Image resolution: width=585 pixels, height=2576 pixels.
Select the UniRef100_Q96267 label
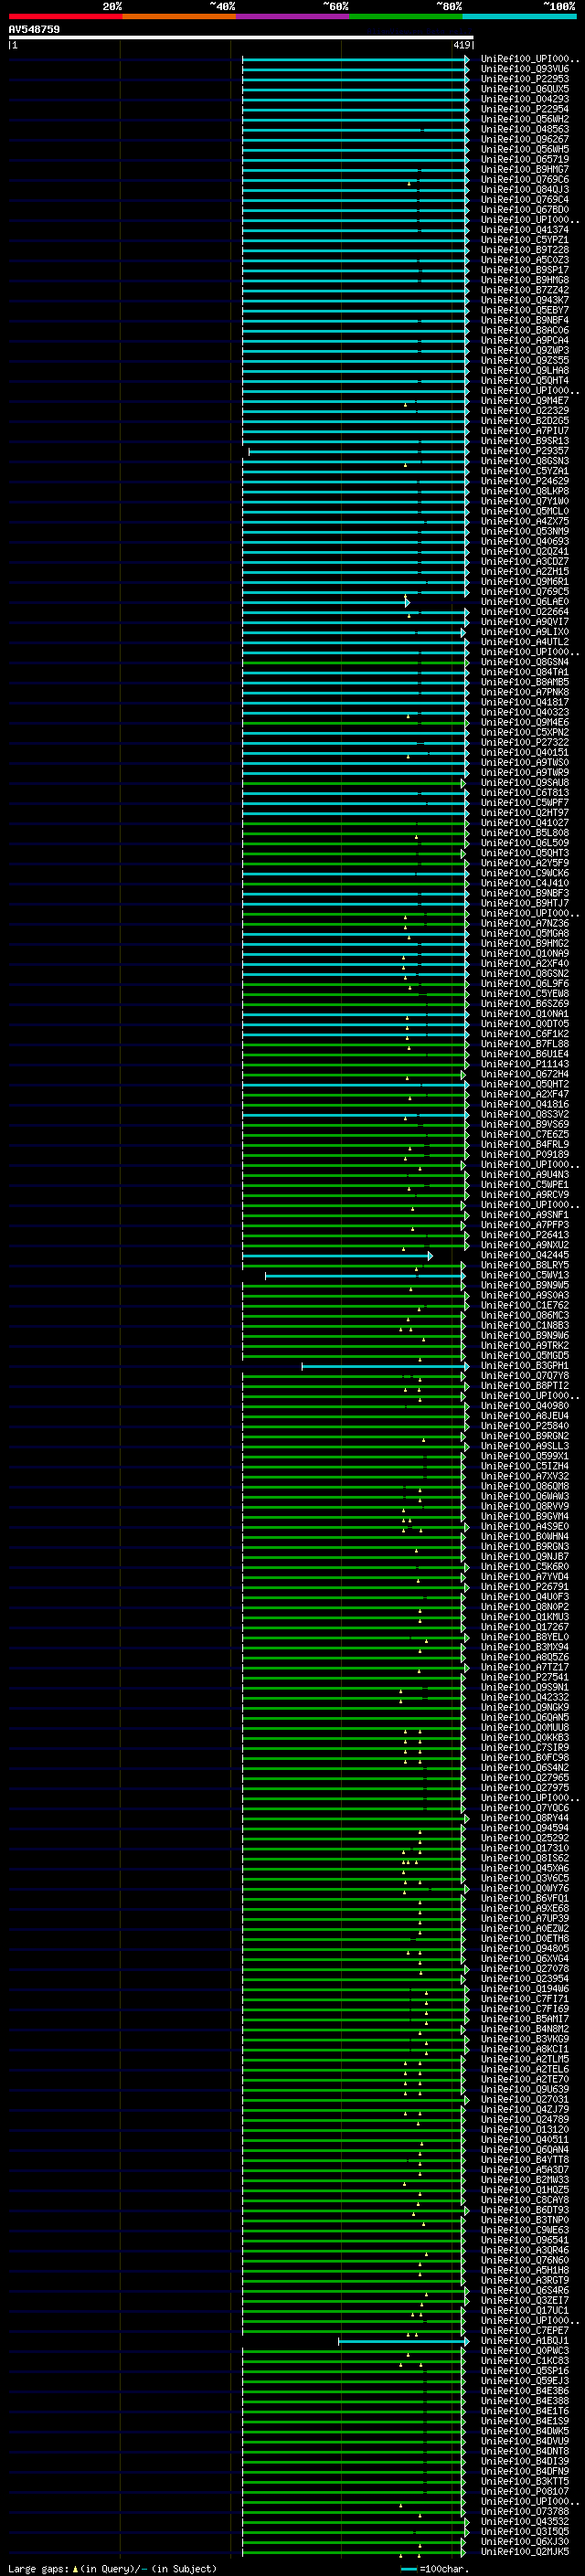point(525,139)
